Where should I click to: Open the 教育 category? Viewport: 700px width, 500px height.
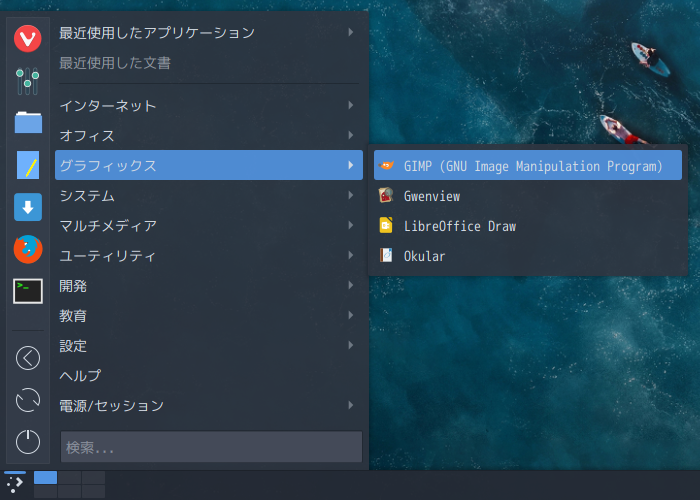click(x=208, y=315)
